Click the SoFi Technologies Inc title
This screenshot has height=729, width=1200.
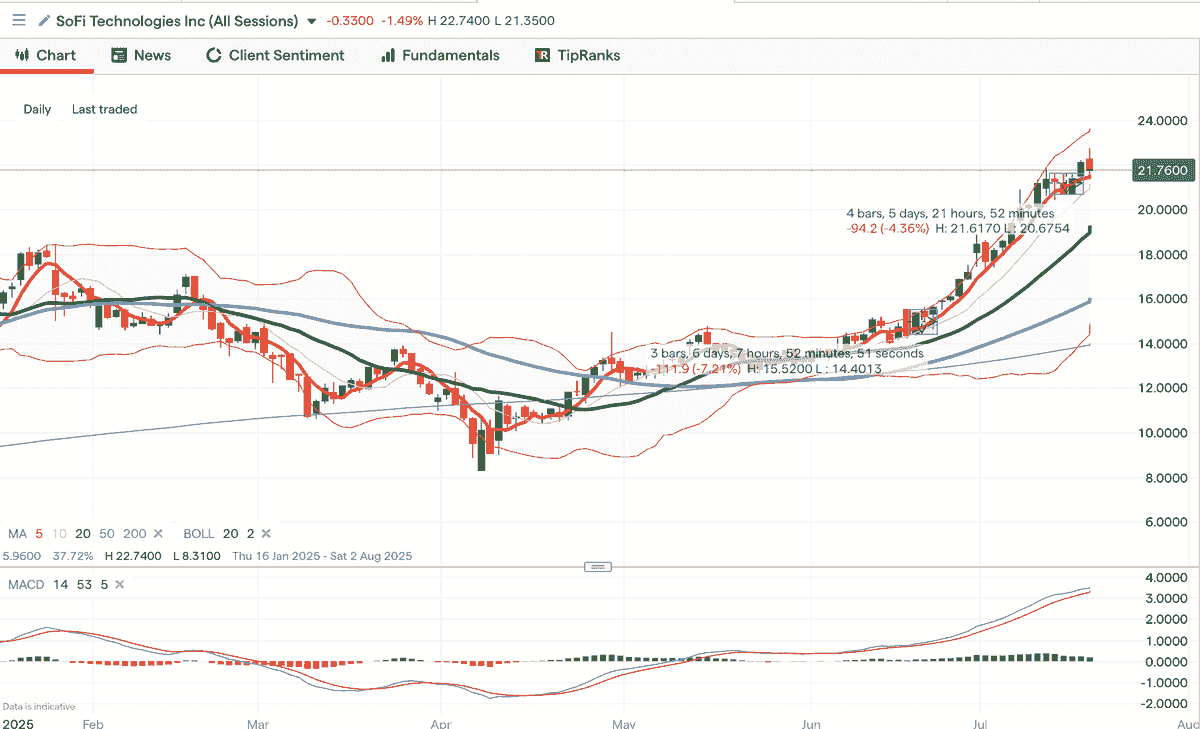click(x=177, y=20)
